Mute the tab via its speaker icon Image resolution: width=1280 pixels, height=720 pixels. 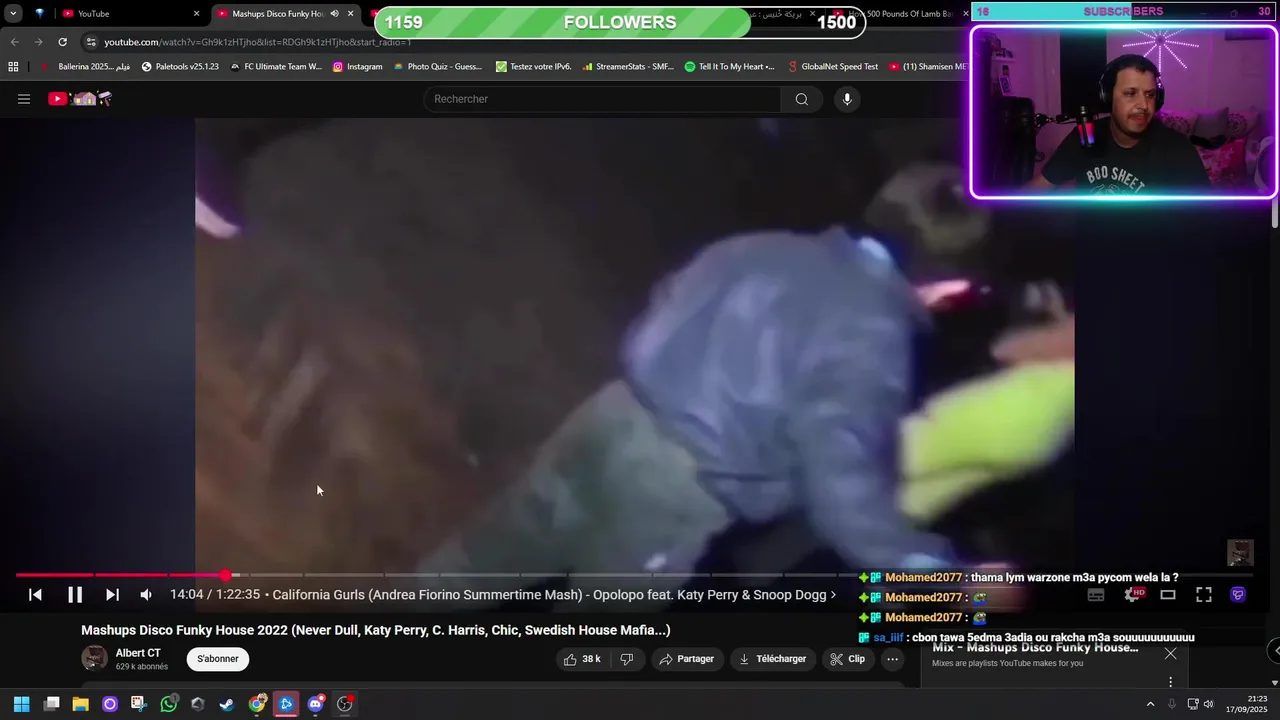point(334,13)
